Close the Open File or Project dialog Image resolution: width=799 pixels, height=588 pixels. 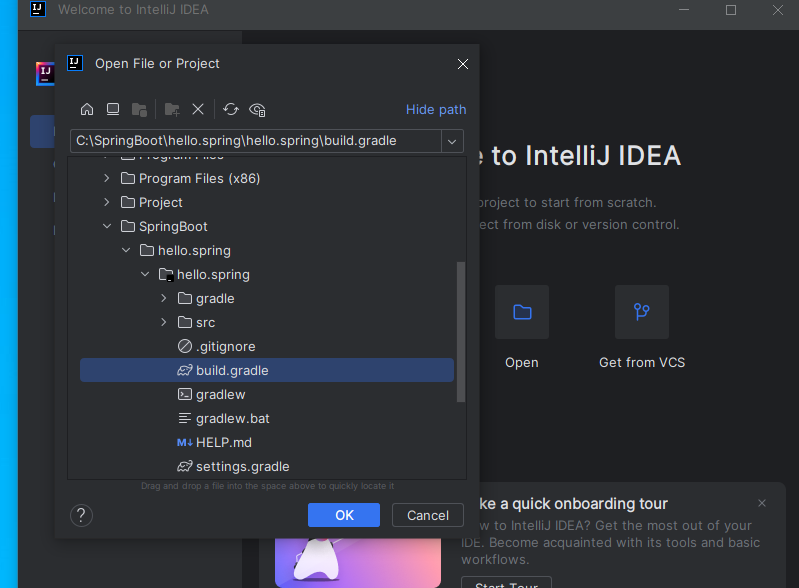(x=463, y=64)
